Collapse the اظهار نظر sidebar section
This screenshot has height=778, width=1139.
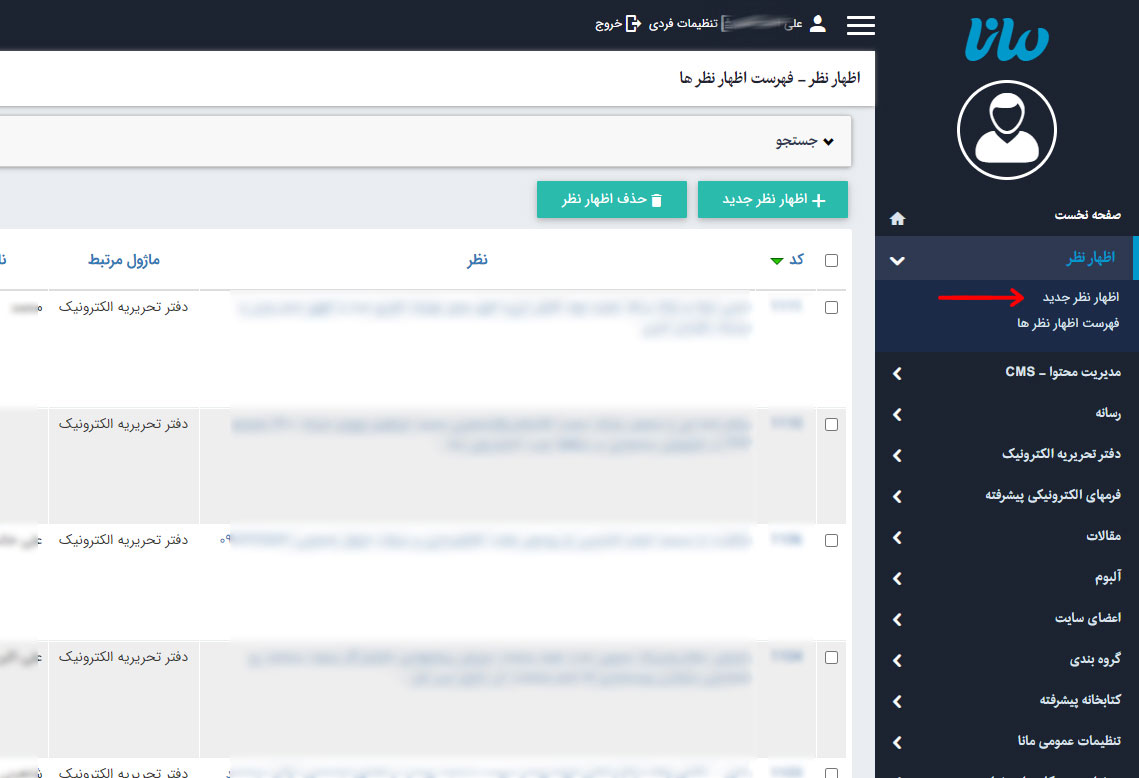pyautogui.click(x=897, y=258)
